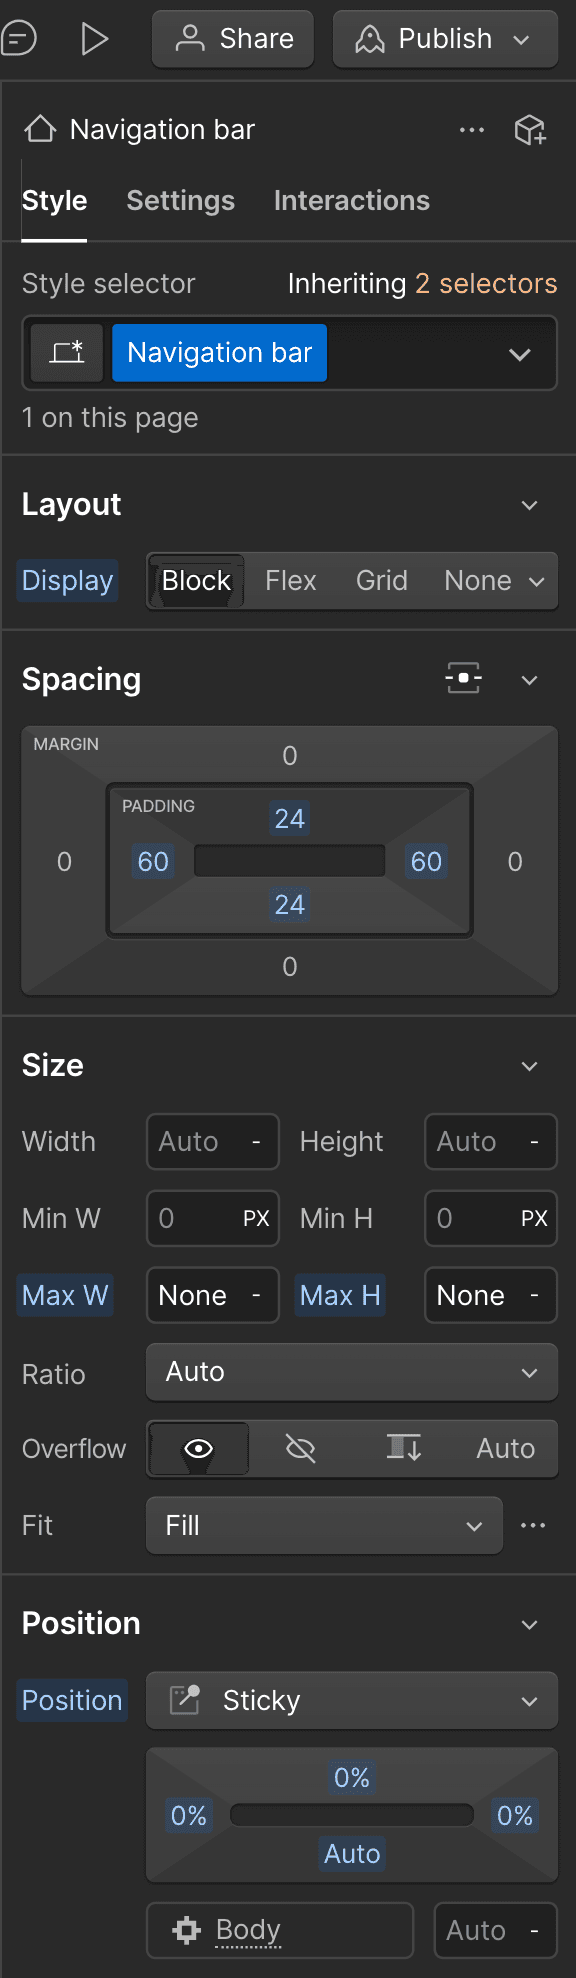The image size is (576, 1978).
Task: Click the home icon next to Navigation bar
Action: pyautogui.click(x=39, y=129)
